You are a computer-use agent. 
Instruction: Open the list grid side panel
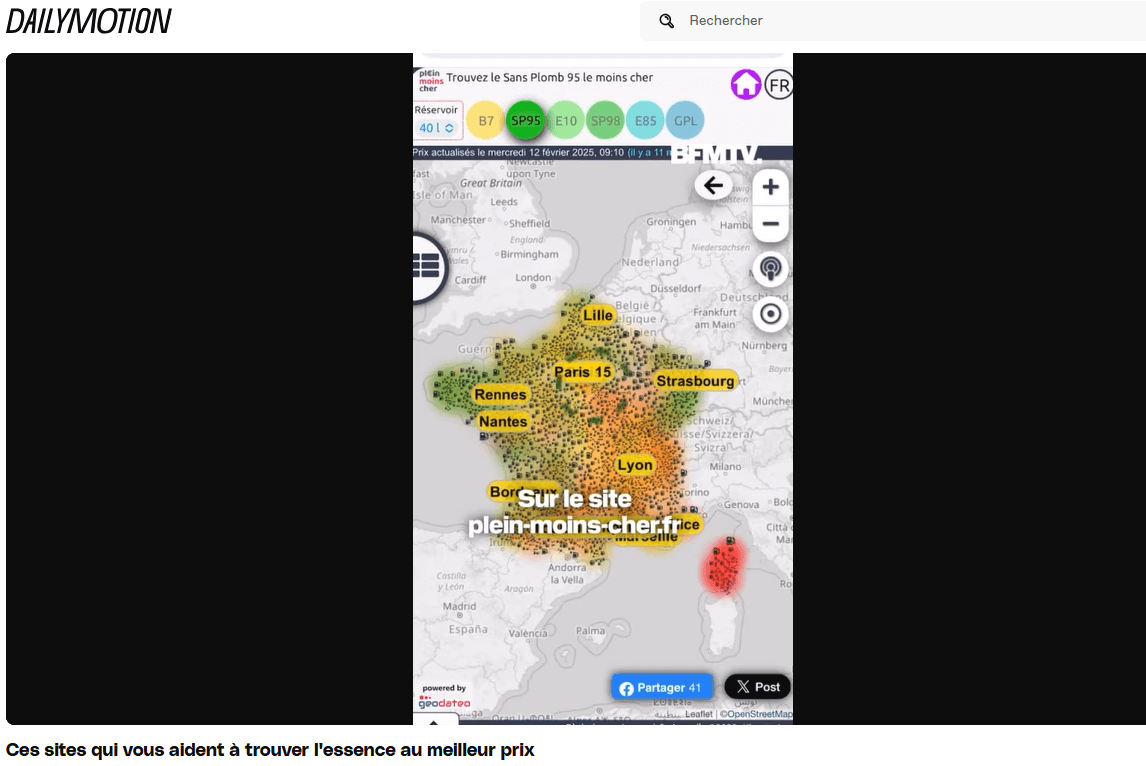click(x=427, y=266)
